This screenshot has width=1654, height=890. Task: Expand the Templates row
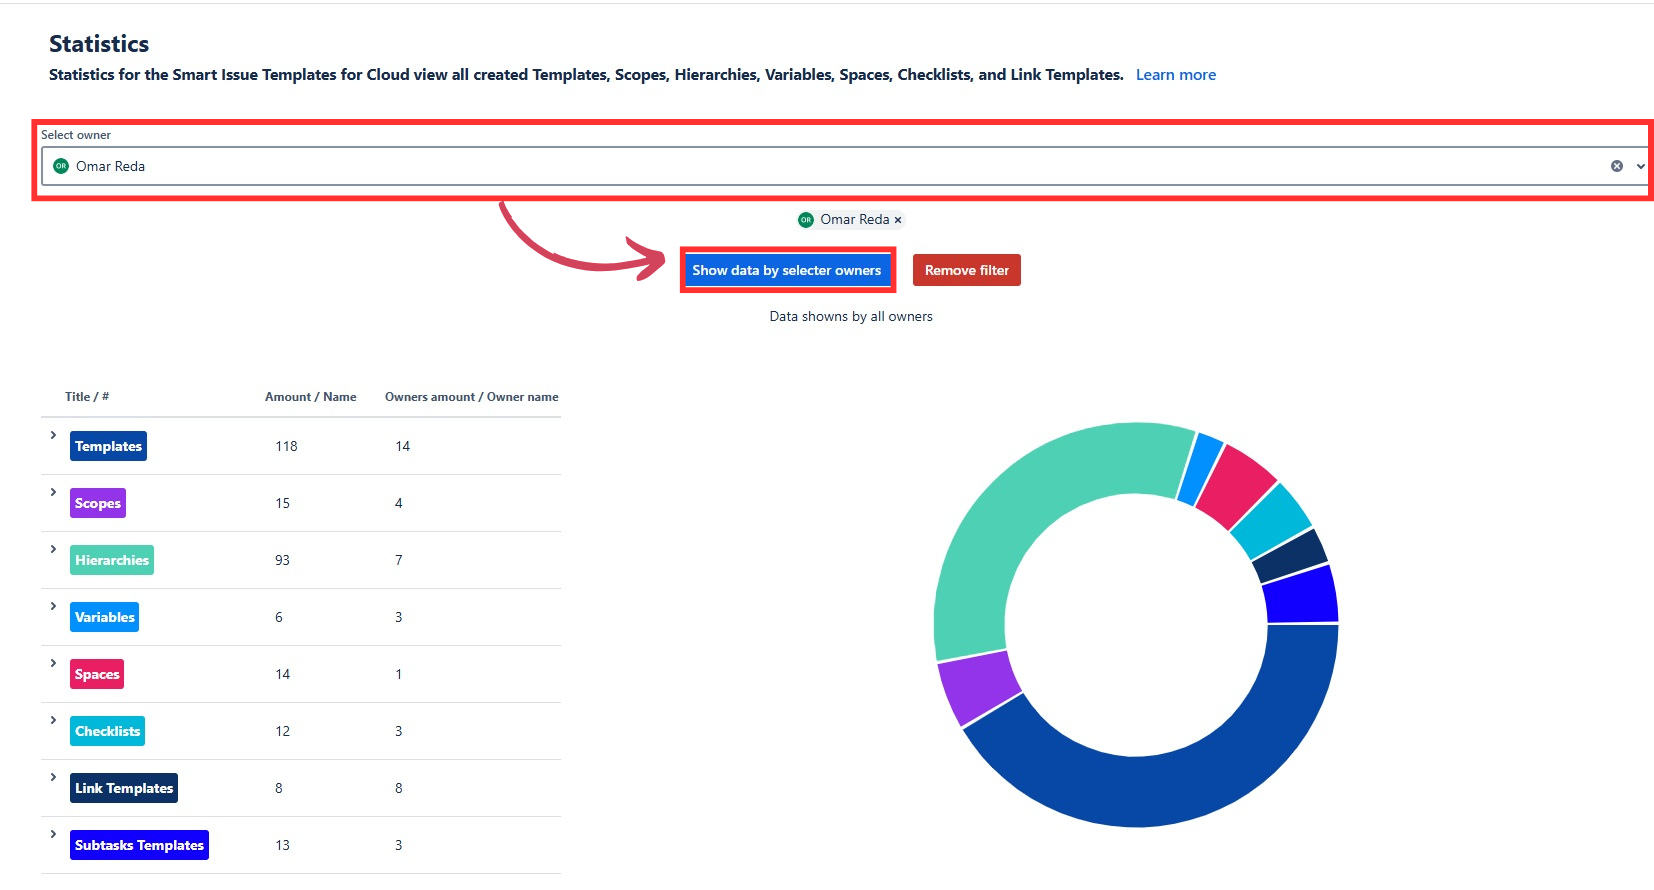coord(54,436)
